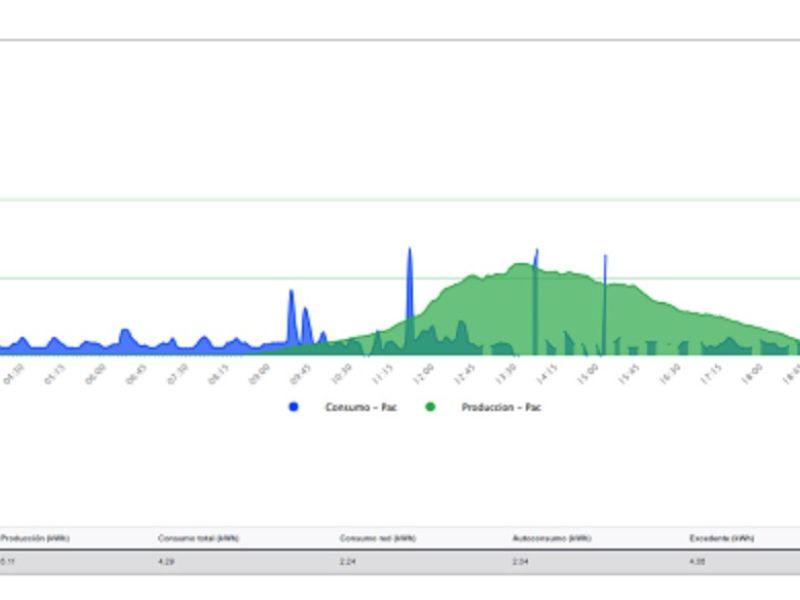Select the Excedente (kWh) column header
This screenshot has height=600, width=800.
pyautogui.click(x=722, y=538)
